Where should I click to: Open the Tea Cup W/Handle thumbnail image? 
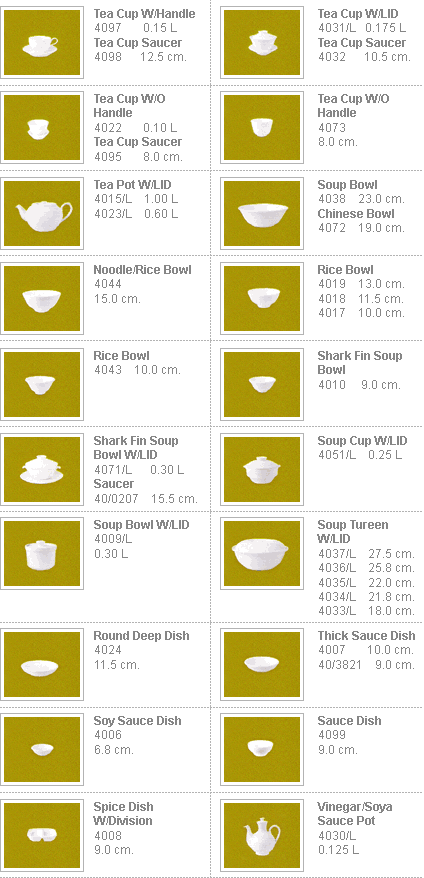(42, 43)
